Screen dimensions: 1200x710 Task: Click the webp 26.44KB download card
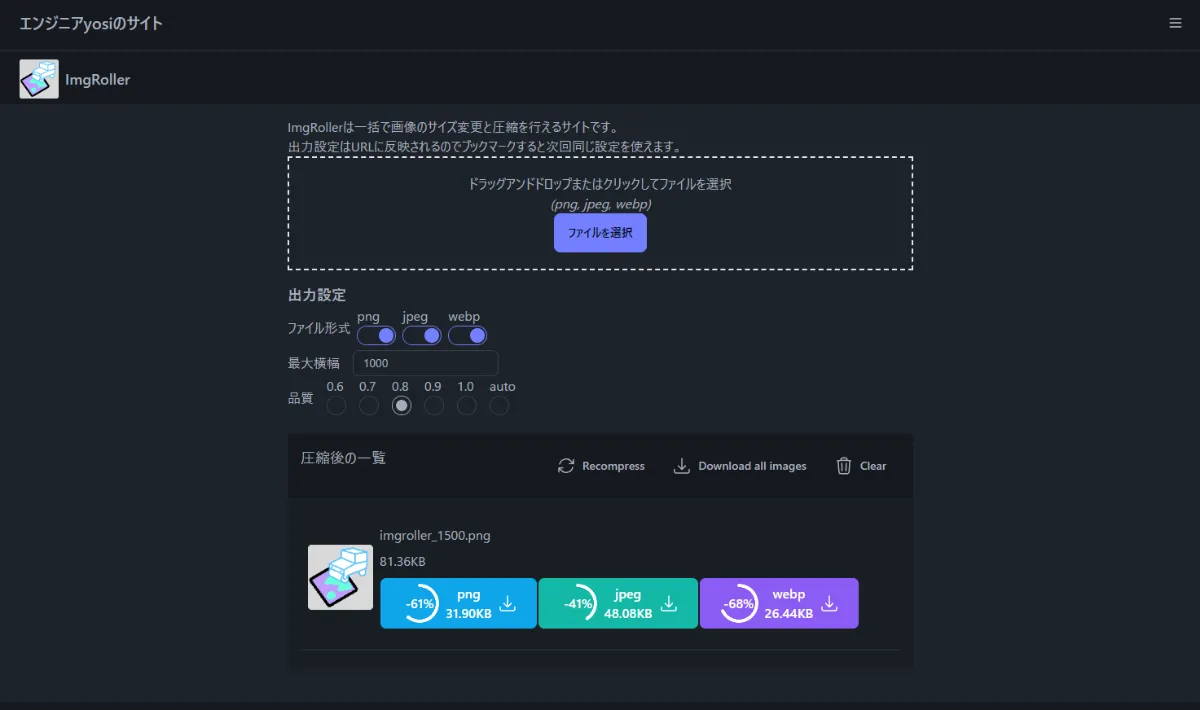tap(779, 603)
